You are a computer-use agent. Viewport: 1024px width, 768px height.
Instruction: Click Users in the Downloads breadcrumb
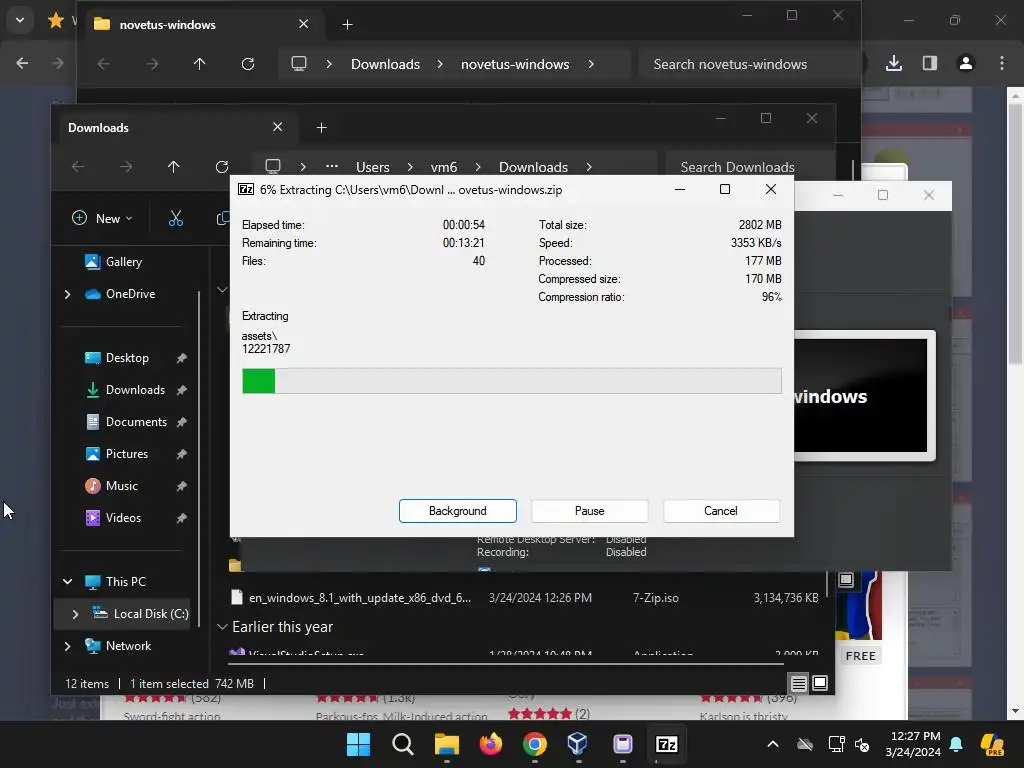[x=372, y=167]
